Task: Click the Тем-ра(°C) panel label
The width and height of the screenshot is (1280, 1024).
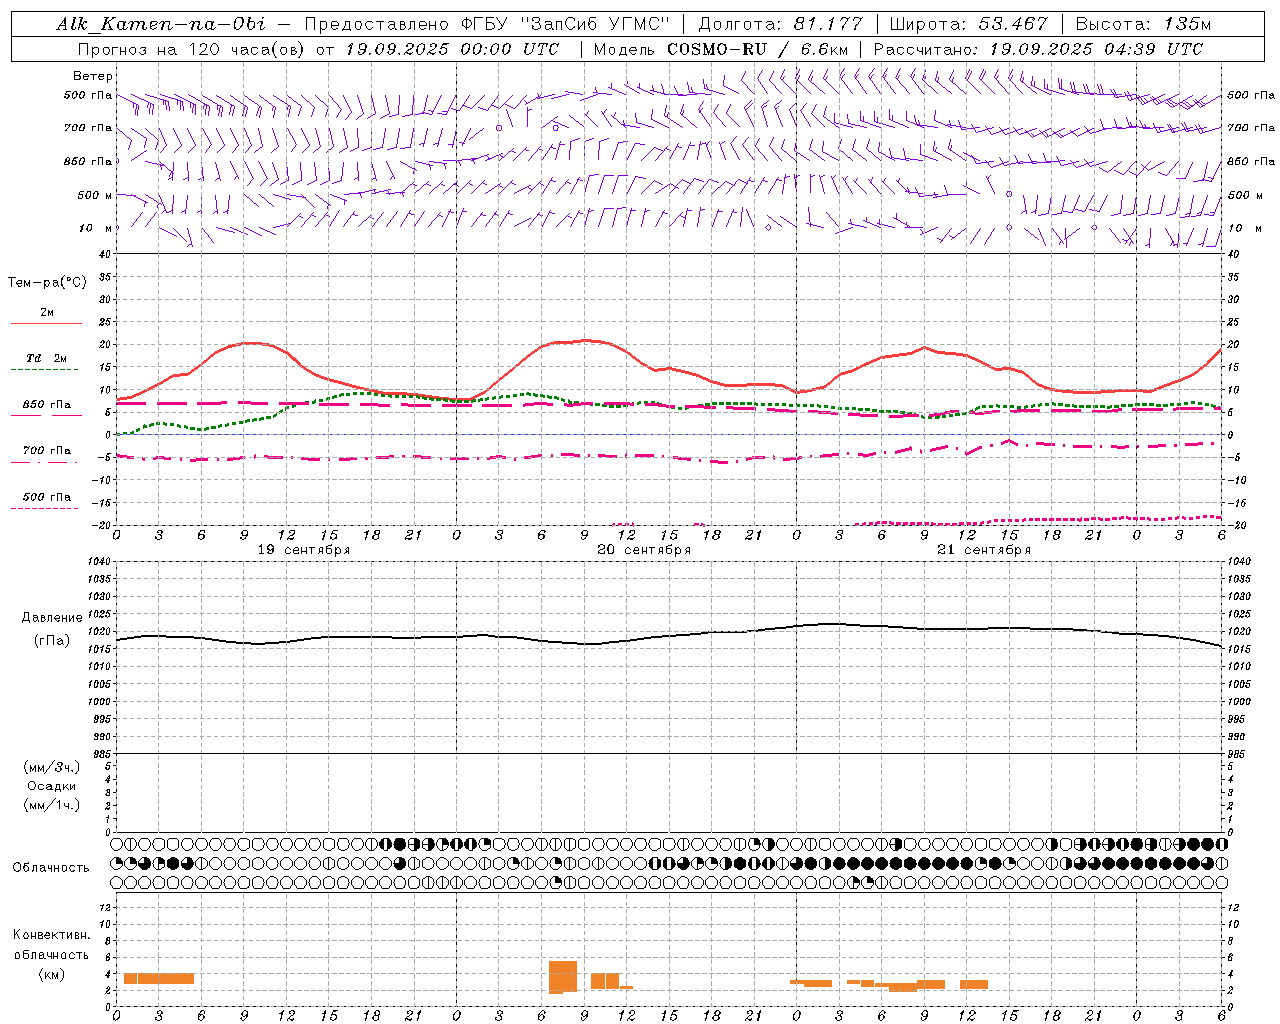Action: click(x=47, y=283)
